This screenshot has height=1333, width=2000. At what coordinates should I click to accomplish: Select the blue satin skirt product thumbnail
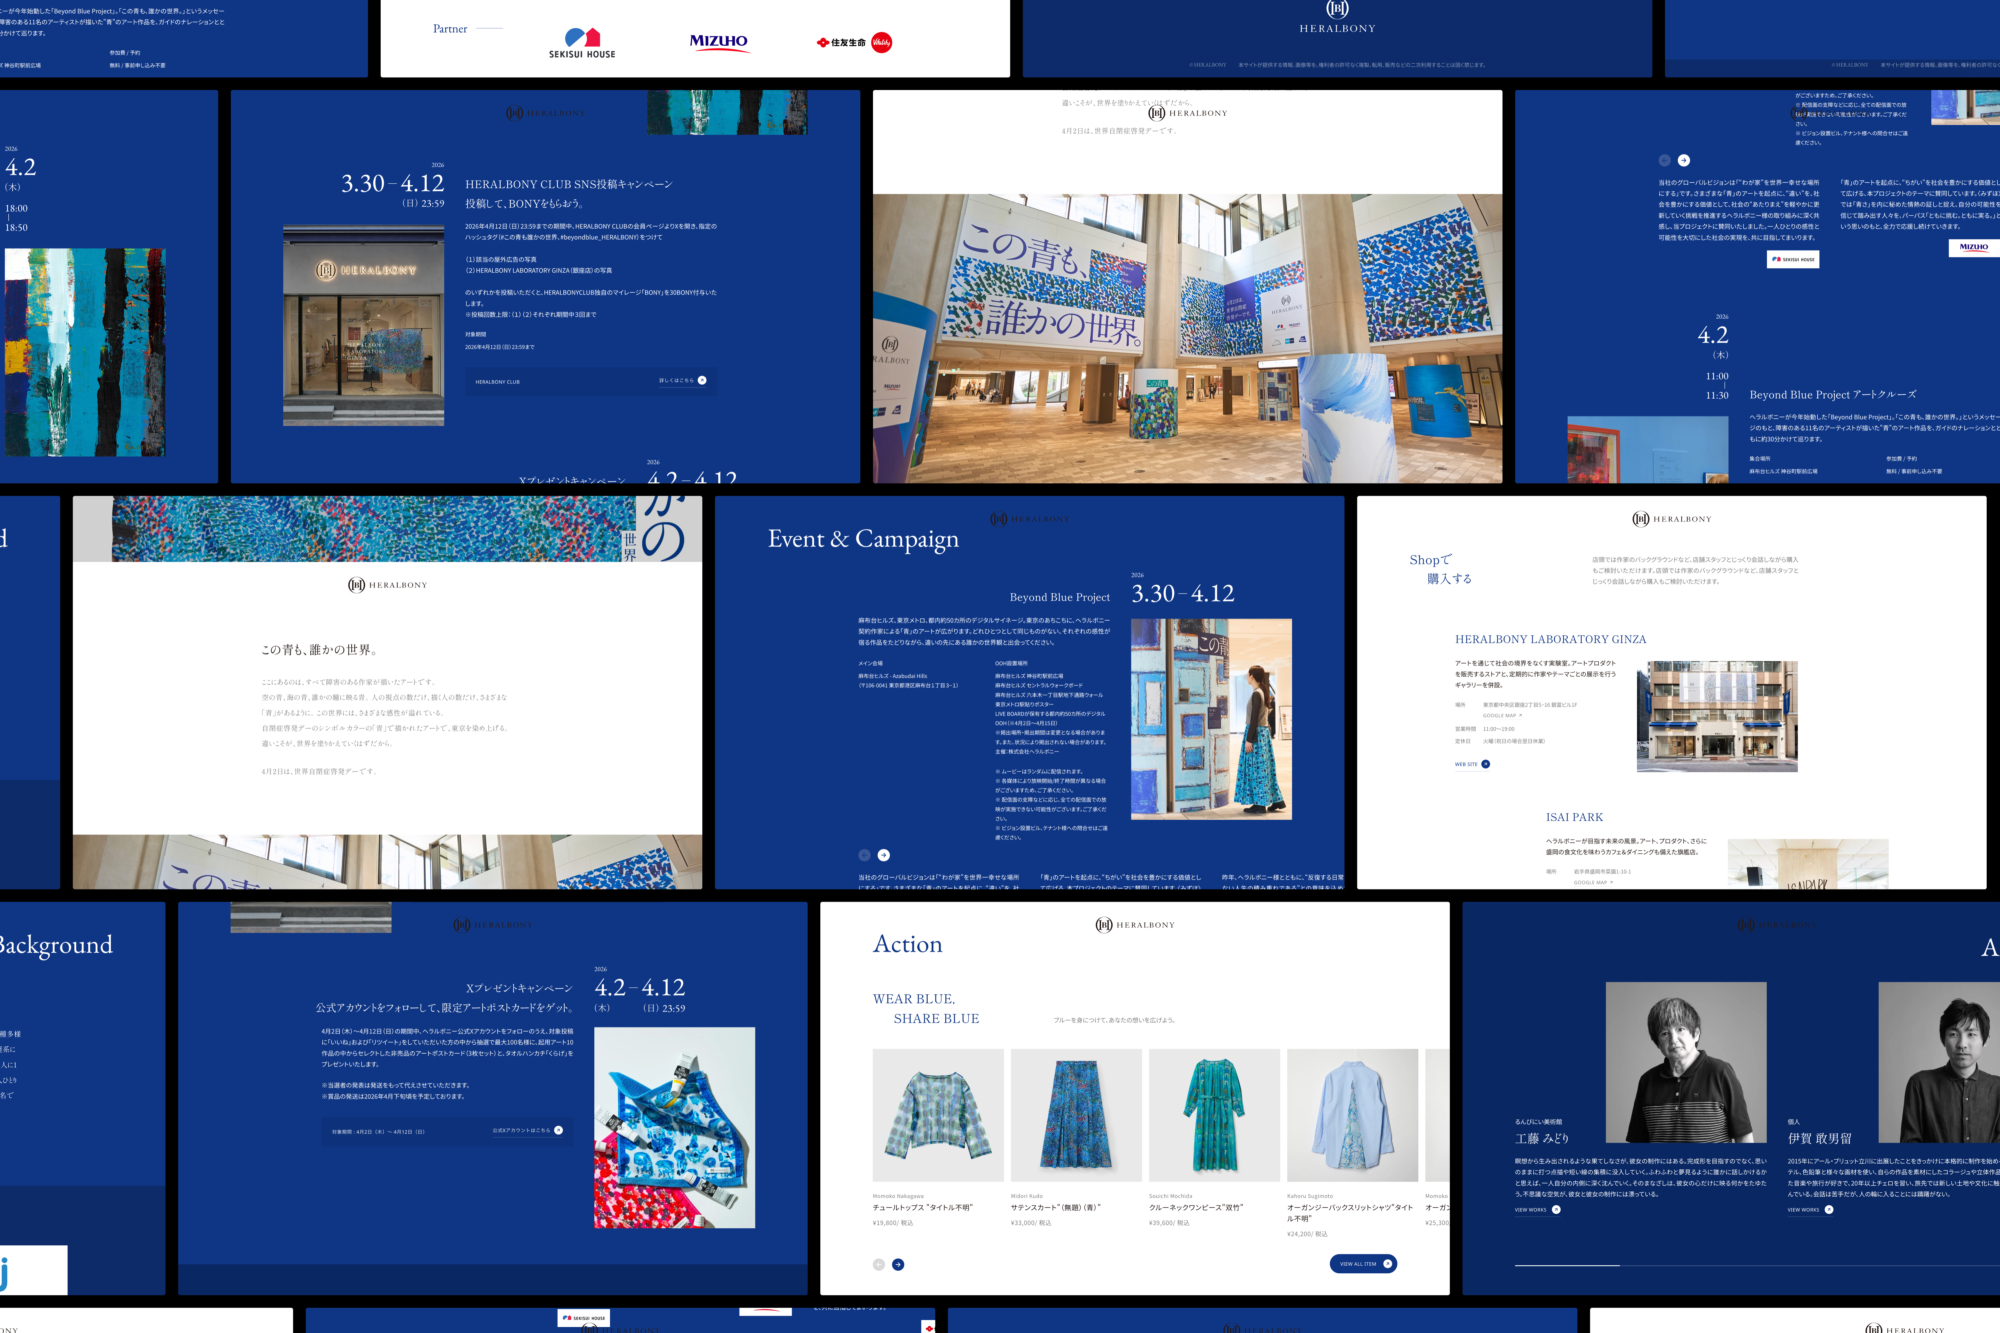[1076, 1115]
